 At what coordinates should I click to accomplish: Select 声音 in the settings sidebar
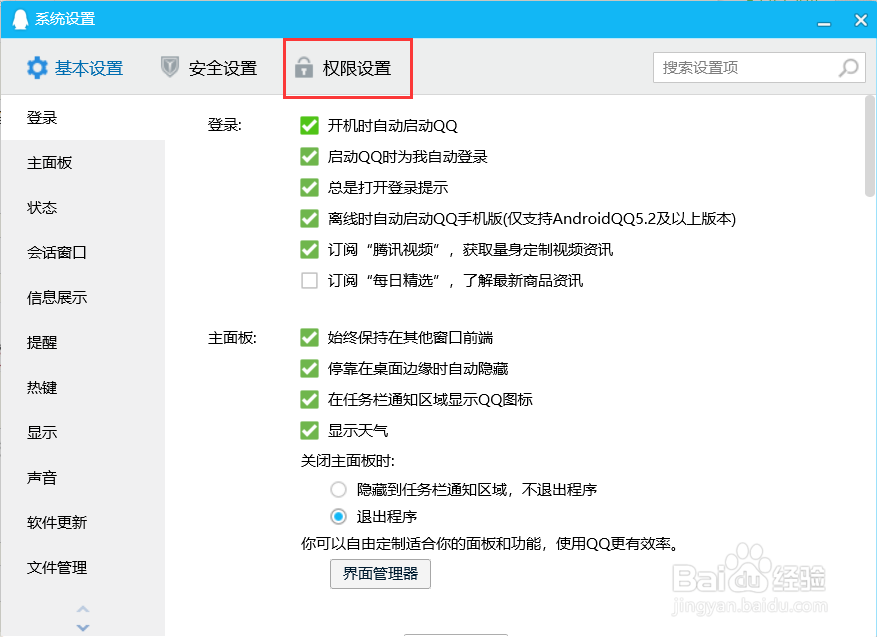tap(42, 477)
